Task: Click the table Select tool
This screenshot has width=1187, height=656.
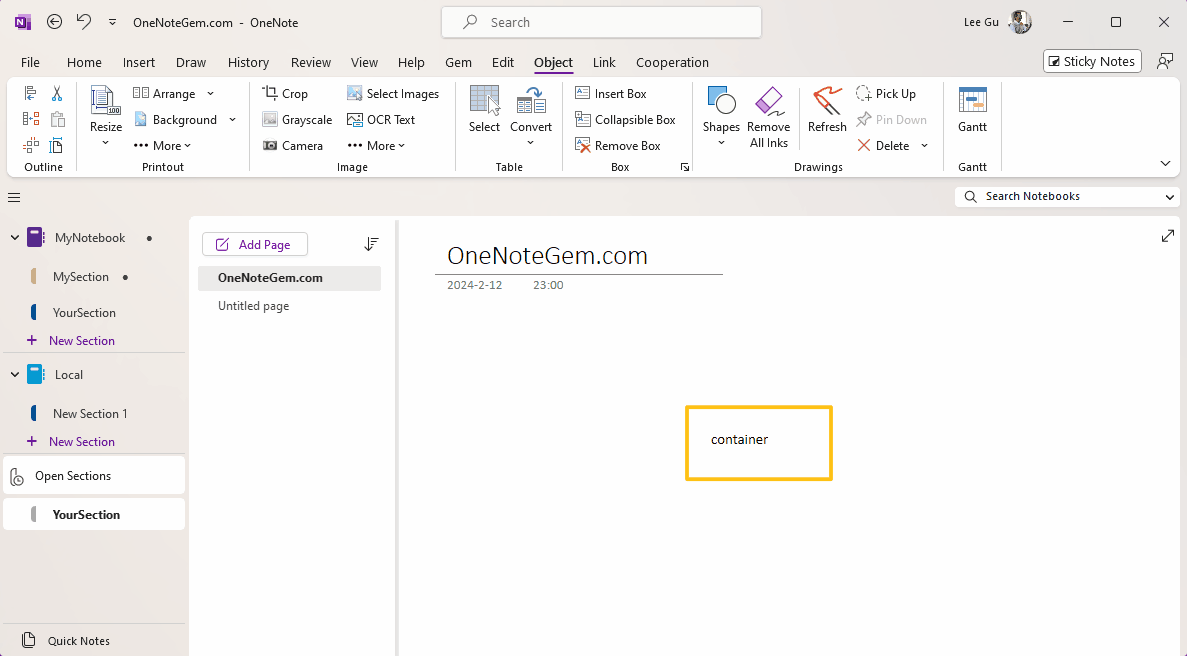Action: (484, 110)
